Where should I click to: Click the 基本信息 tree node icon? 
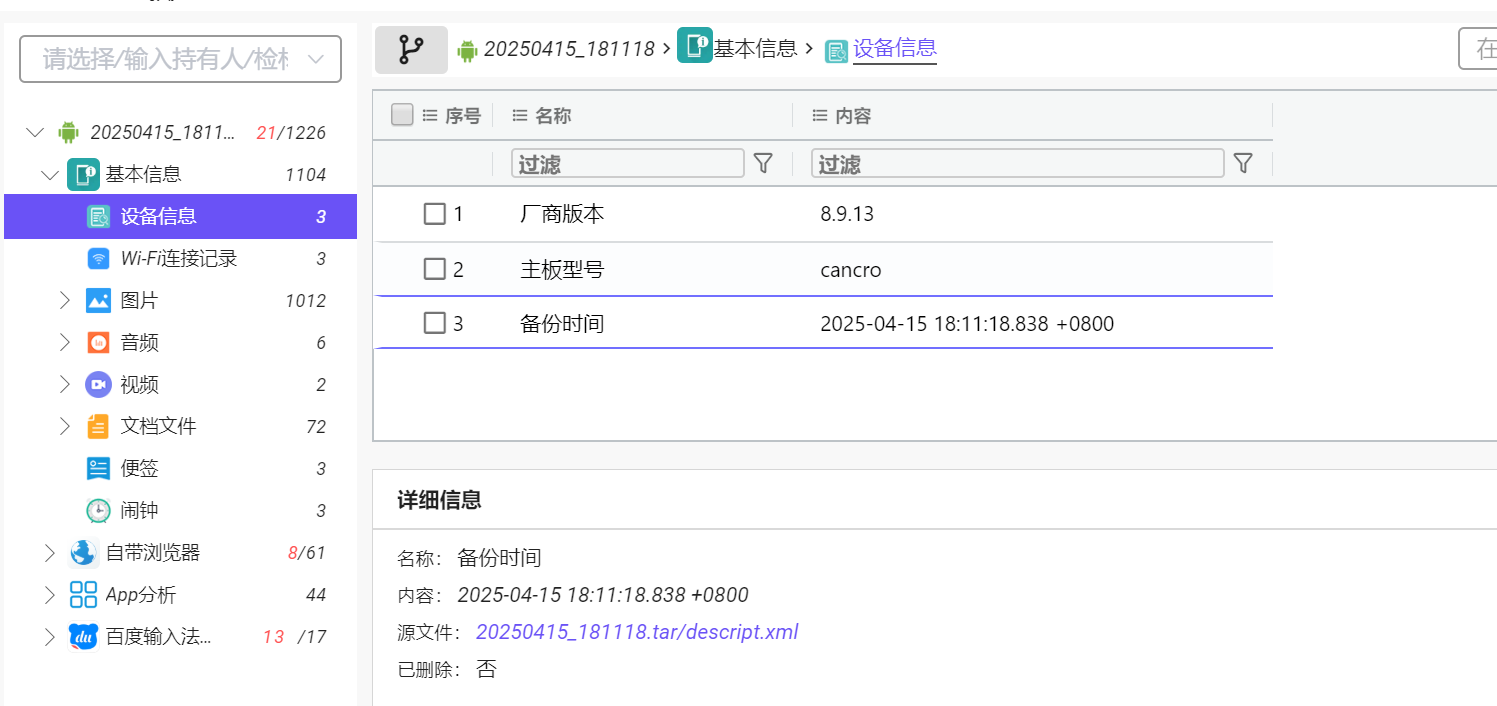(x=83, y=175)
